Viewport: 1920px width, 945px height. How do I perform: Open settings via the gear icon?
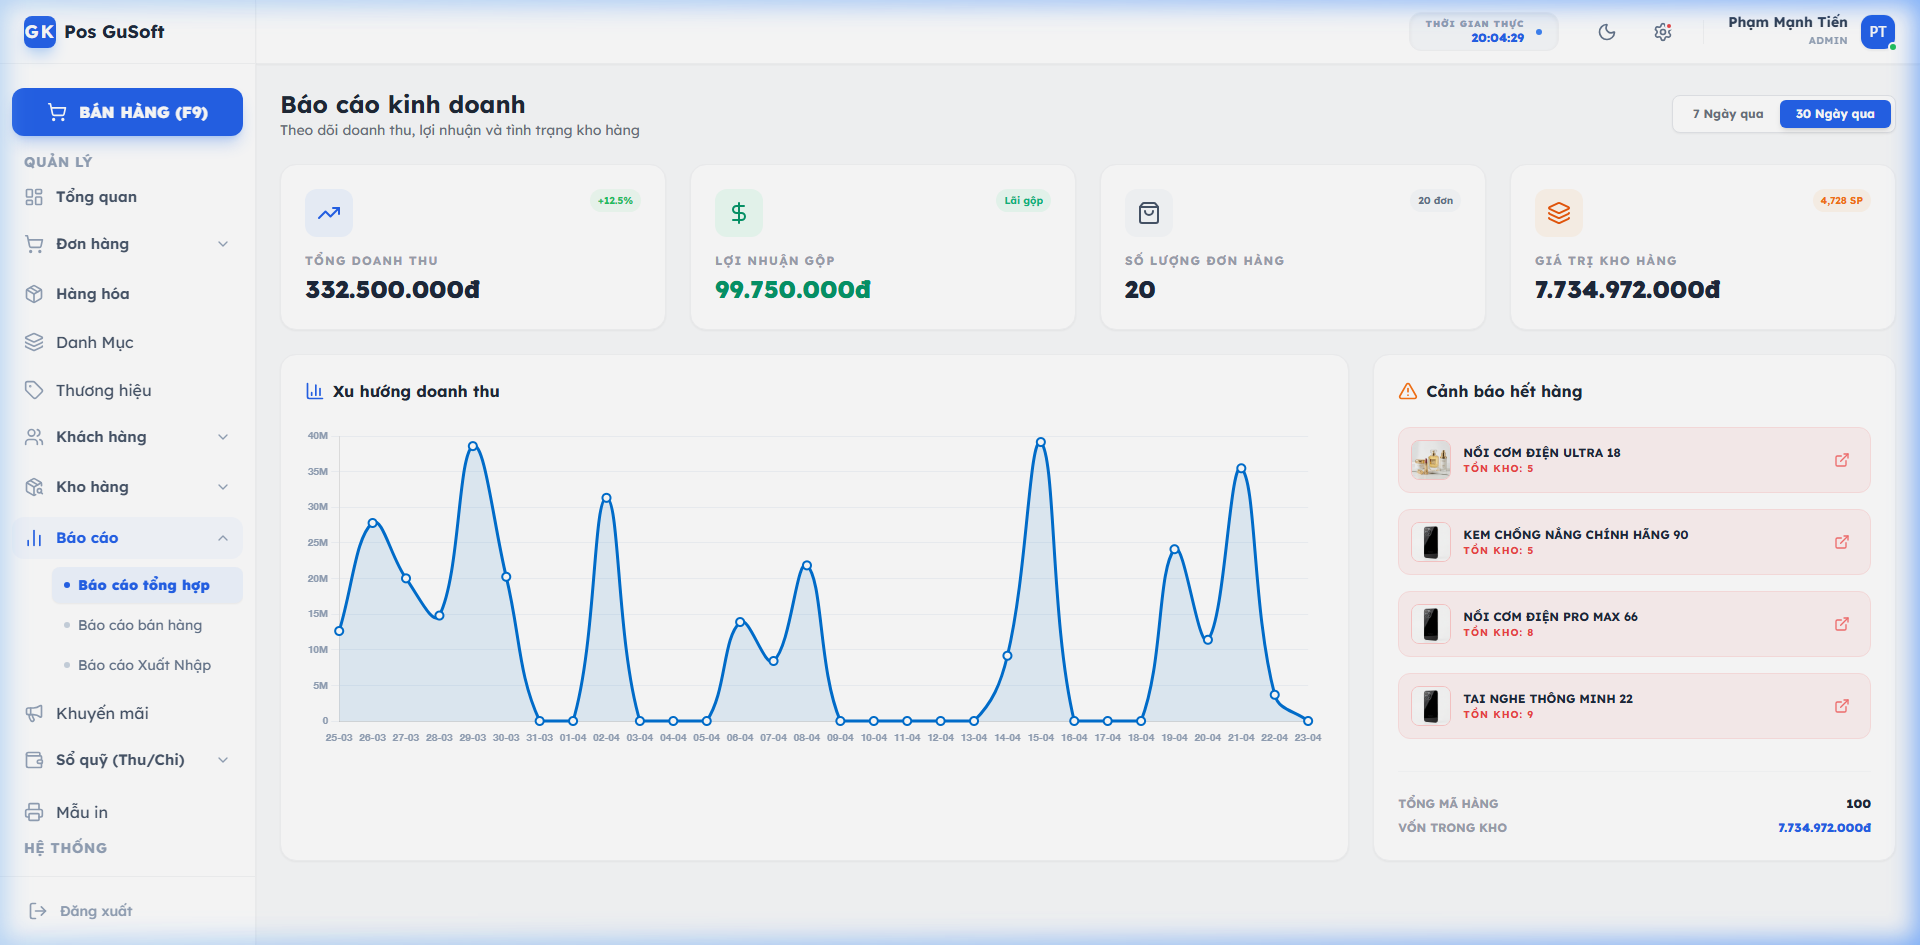[x=1663, y=32]
